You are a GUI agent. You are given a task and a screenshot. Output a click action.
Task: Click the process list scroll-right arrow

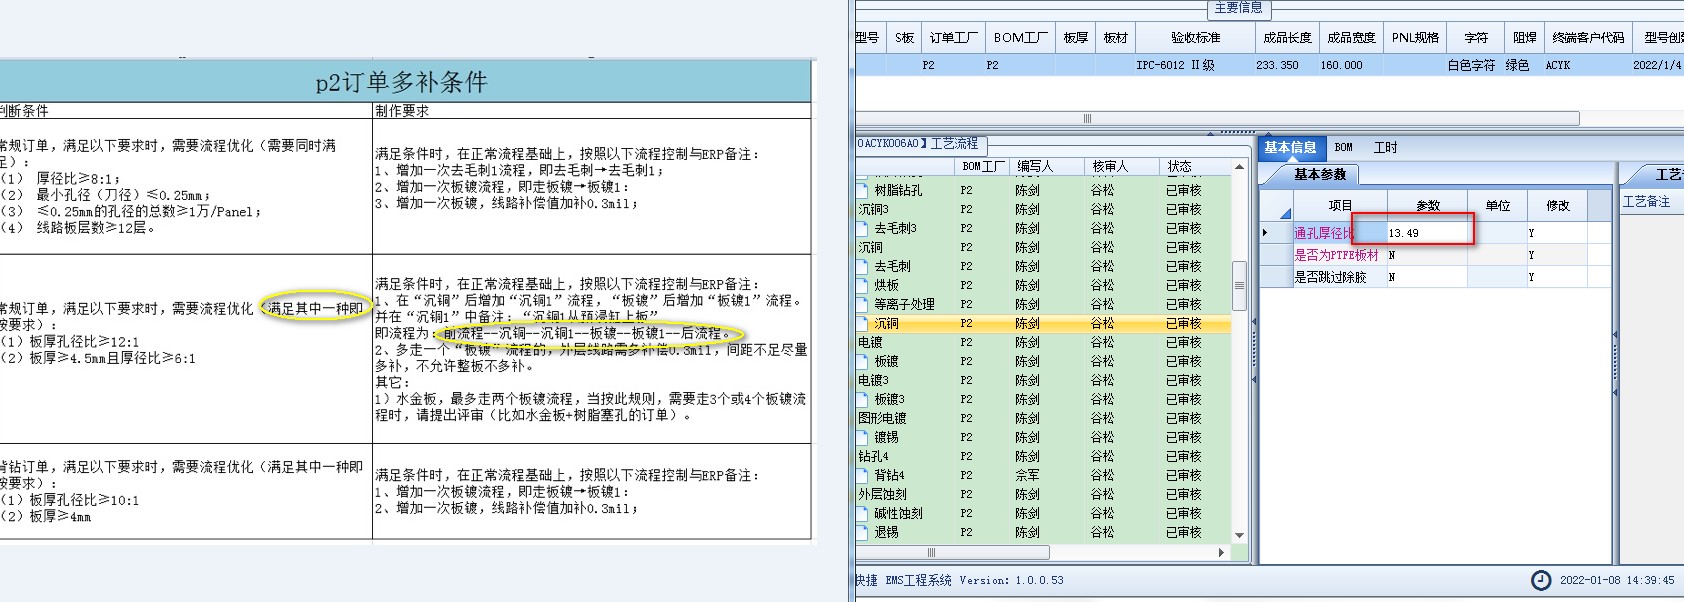(1221, 552)
